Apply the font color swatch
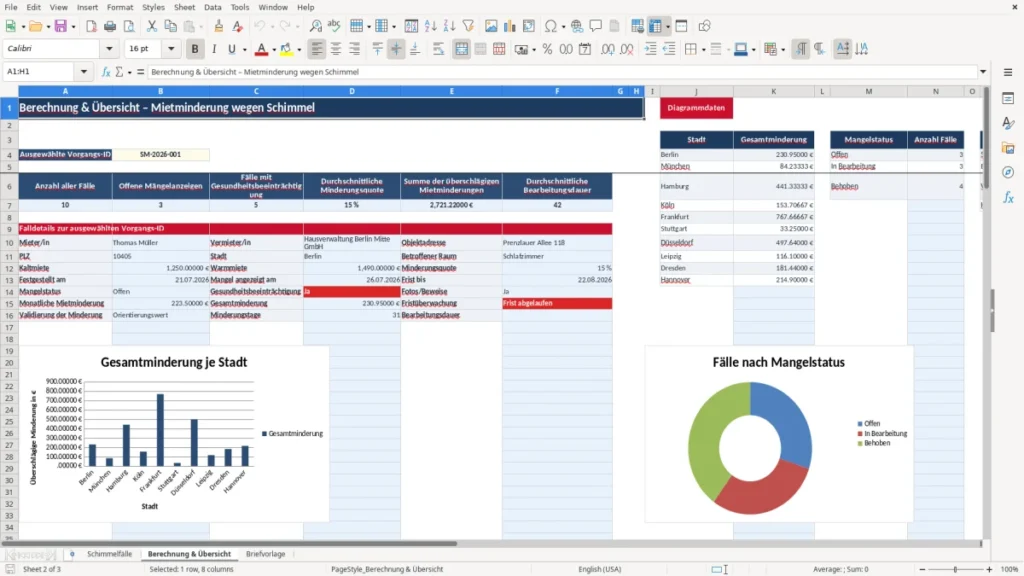 click(x=261, y=49)
